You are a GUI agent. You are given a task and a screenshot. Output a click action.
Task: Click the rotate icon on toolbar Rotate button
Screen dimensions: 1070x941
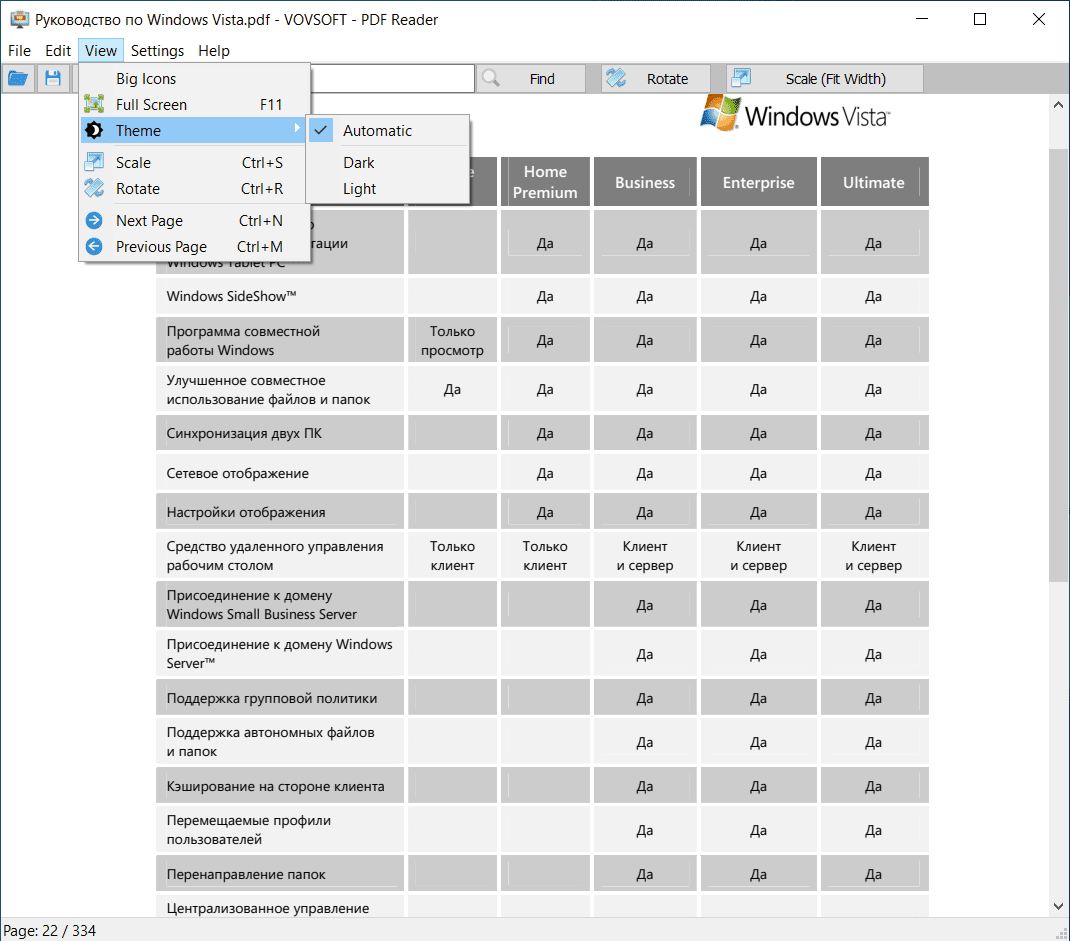(616, 78)
